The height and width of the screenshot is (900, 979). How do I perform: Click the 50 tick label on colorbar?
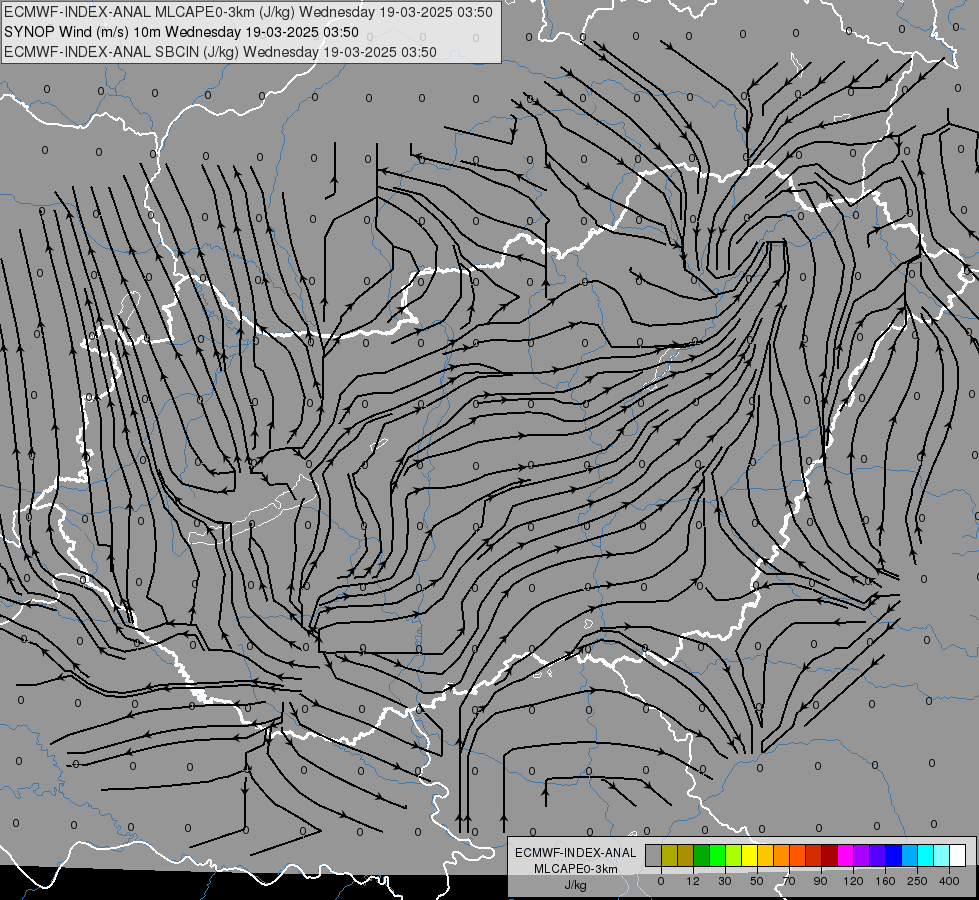[x=757, y=881]
